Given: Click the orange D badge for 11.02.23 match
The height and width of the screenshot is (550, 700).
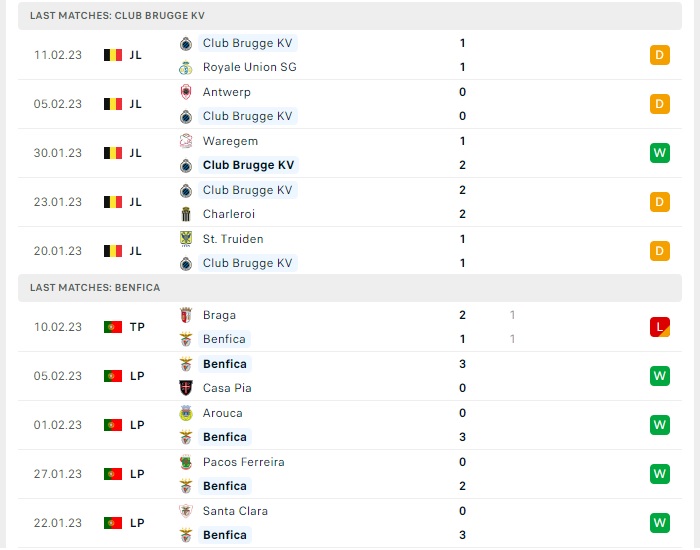Looking at the screenshot, I should point(660,55).
